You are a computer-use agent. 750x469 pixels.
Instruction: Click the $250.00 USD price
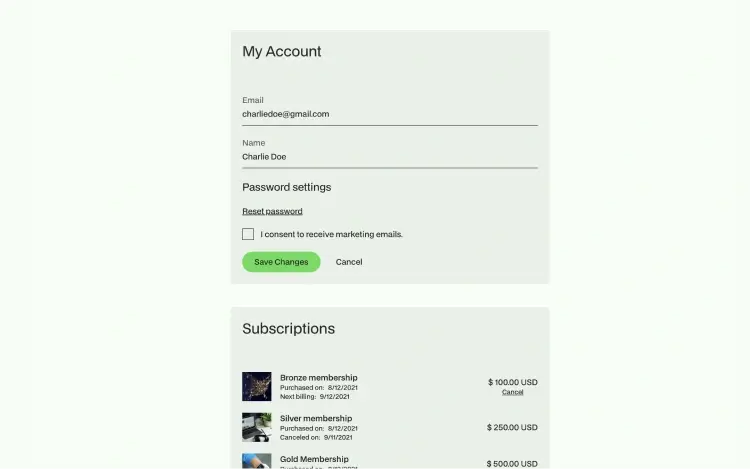tap(512, 427)
